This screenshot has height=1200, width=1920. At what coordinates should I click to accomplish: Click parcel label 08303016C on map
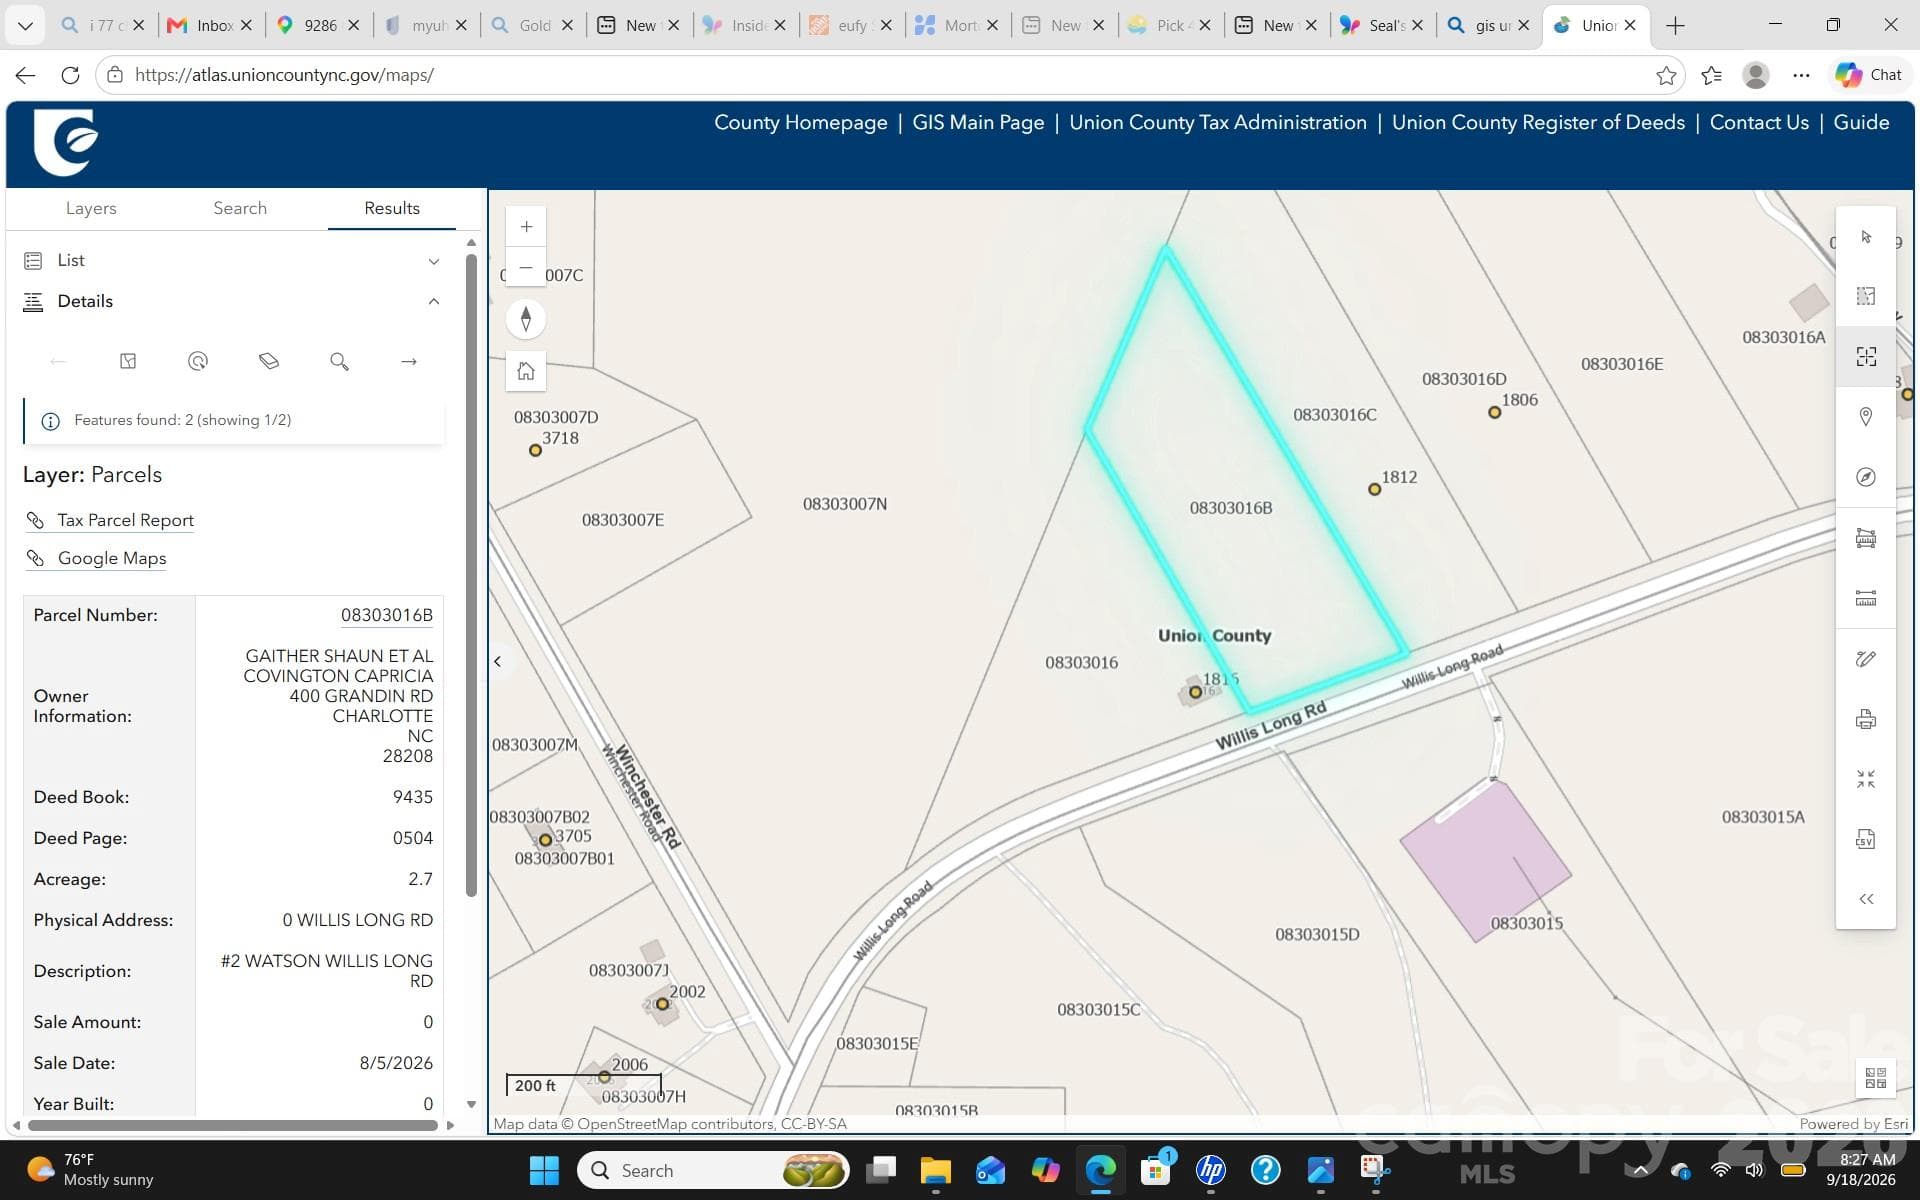1335,415
